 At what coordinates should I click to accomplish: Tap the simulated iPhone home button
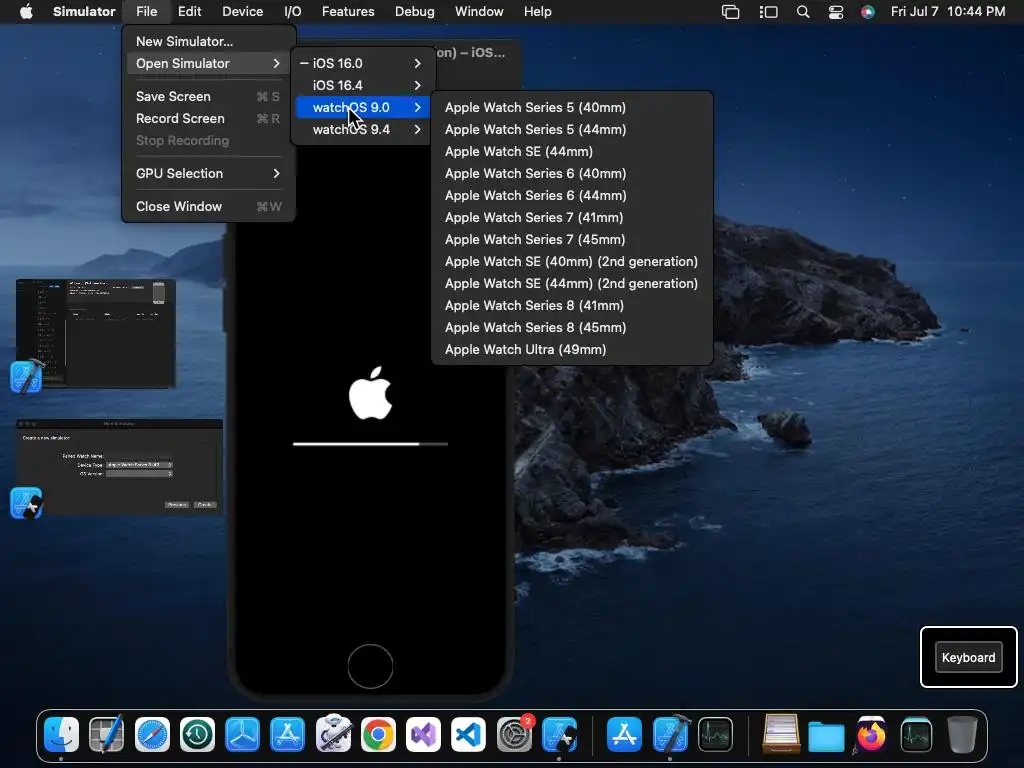(x=370, y=667)
